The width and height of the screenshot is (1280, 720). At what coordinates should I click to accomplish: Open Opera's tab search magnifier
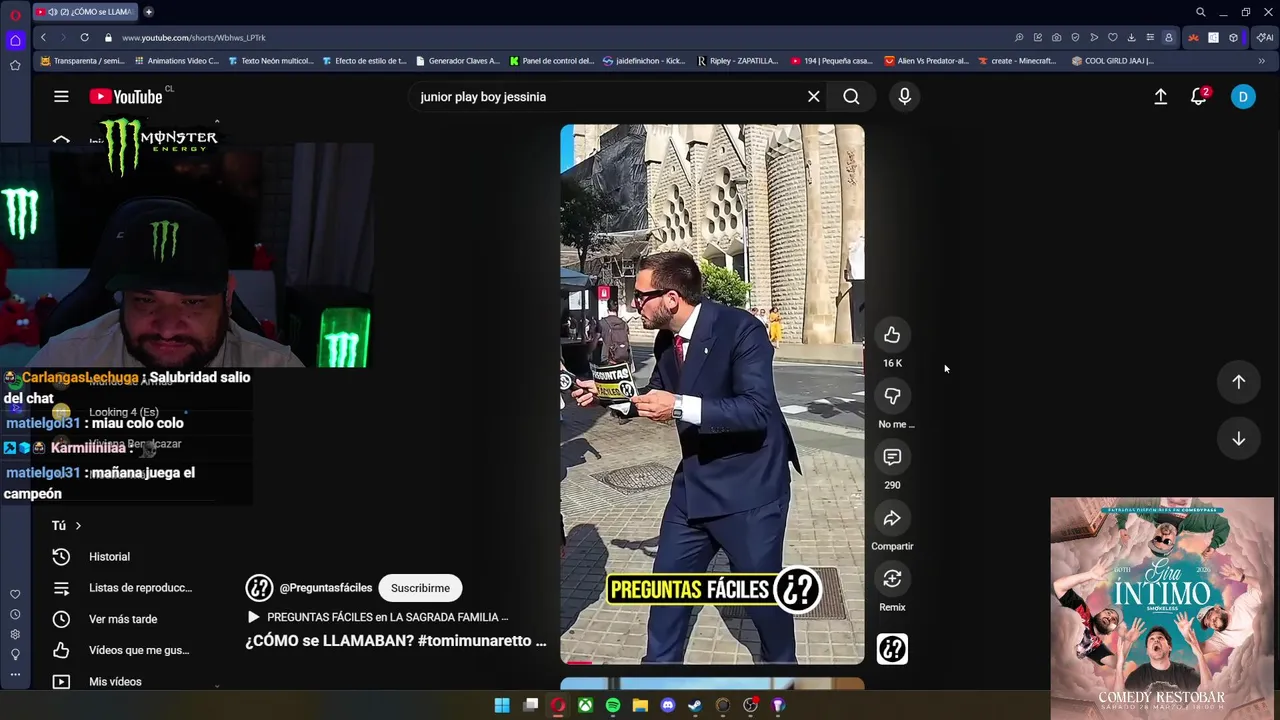[1200, 12]
